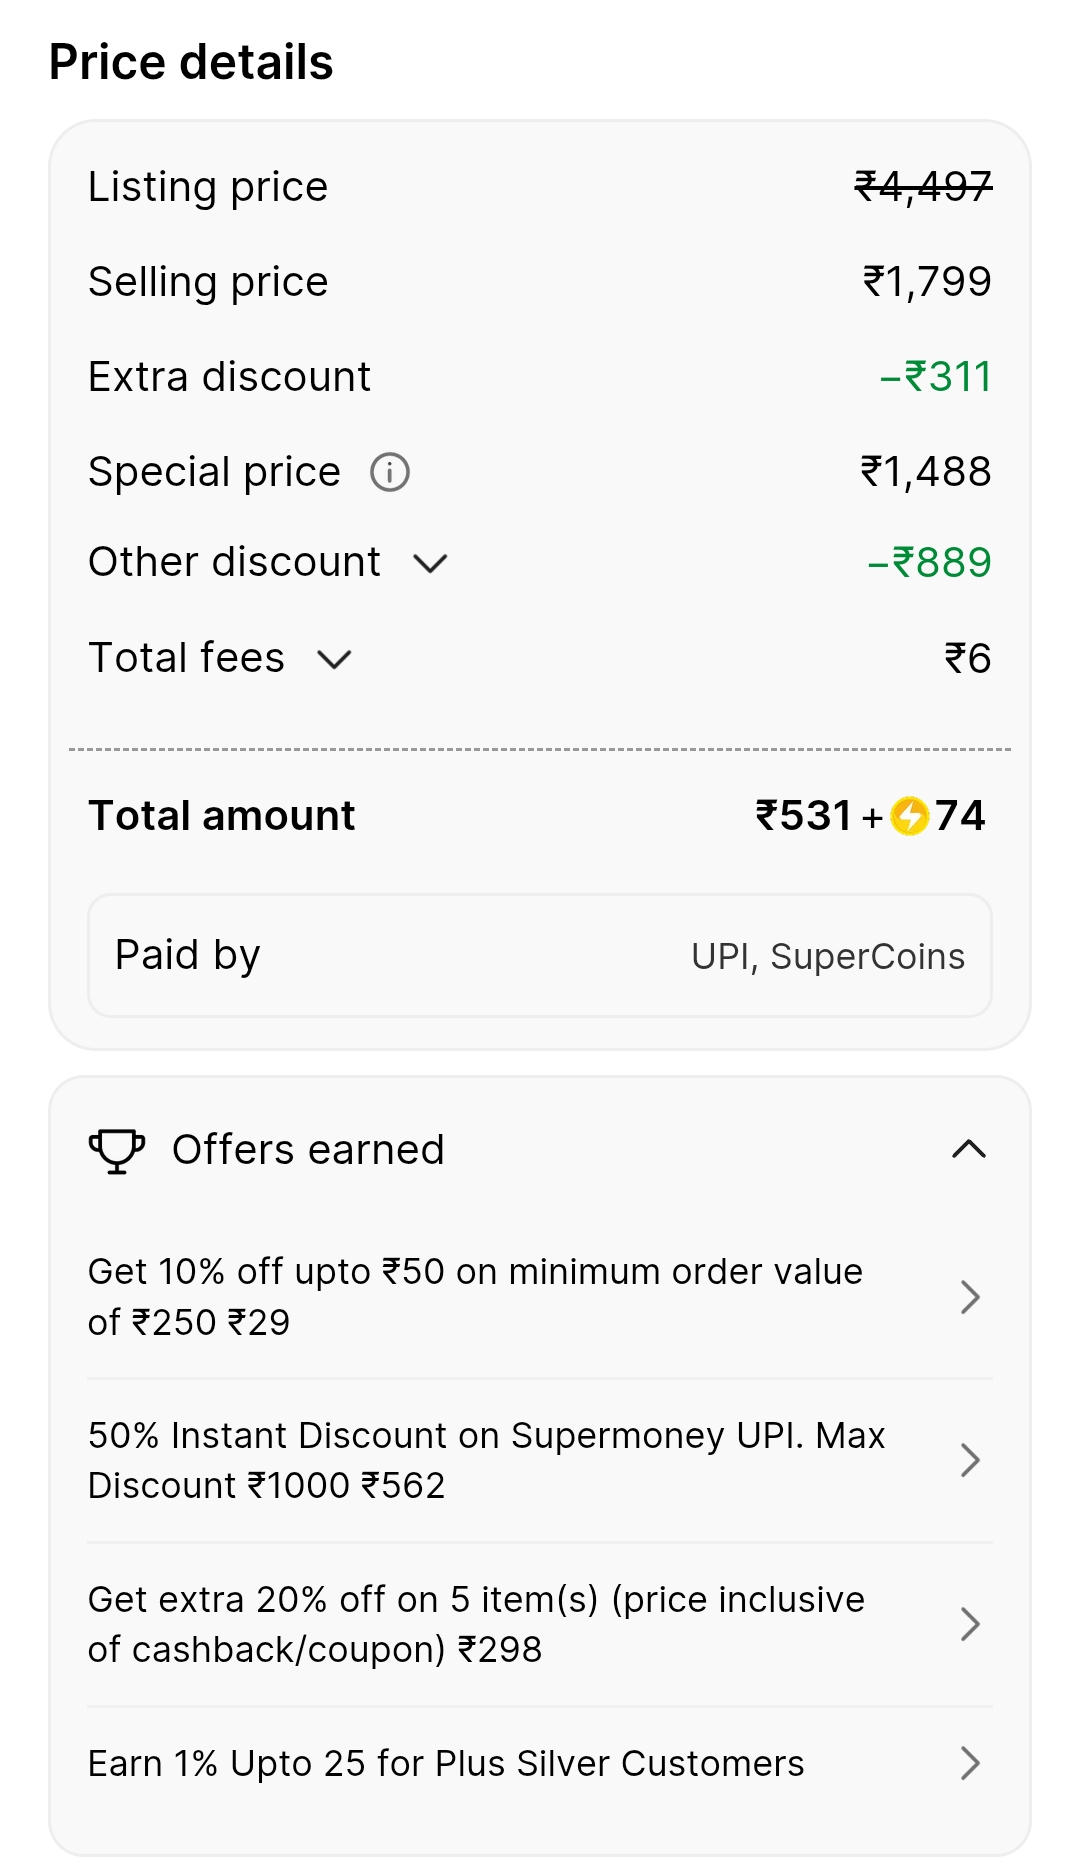1080x1875 pixels.
Task: Click the SuperCoins lightning coin icon
Action: tap(910, 816)
